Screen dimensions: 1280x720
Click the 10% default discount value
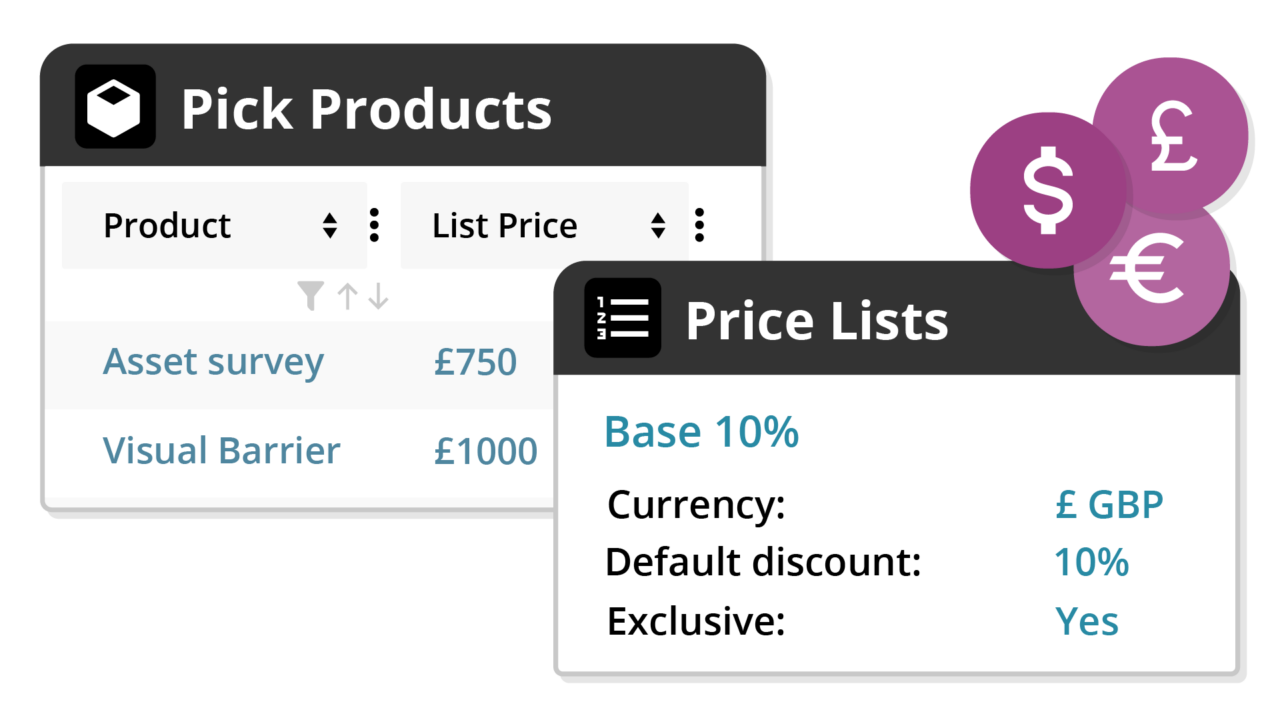(x=1091, y=562)
